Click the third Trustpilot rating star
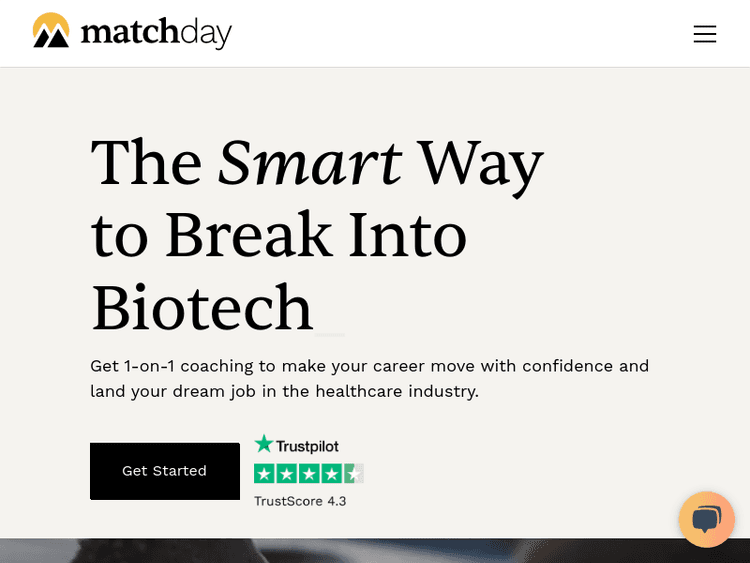750x563 pixels. click(x=309, y=474)
